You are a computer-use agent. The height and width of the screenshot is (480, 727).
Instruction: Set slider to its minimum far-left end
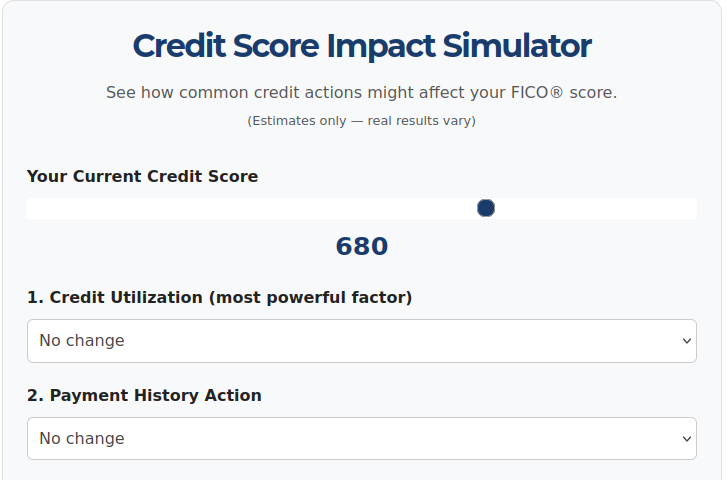tap(29, 208)
